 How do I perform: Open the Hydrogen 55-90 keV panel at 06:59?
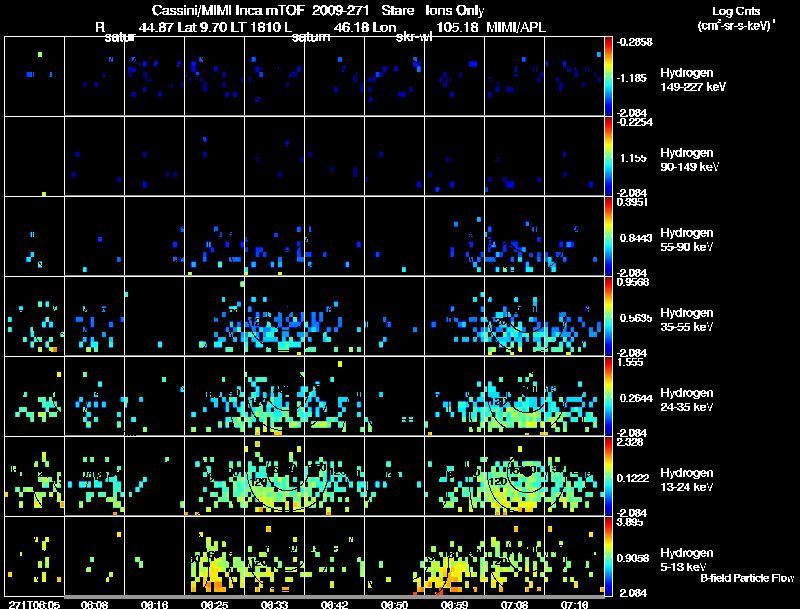click(x=455, y=236)
